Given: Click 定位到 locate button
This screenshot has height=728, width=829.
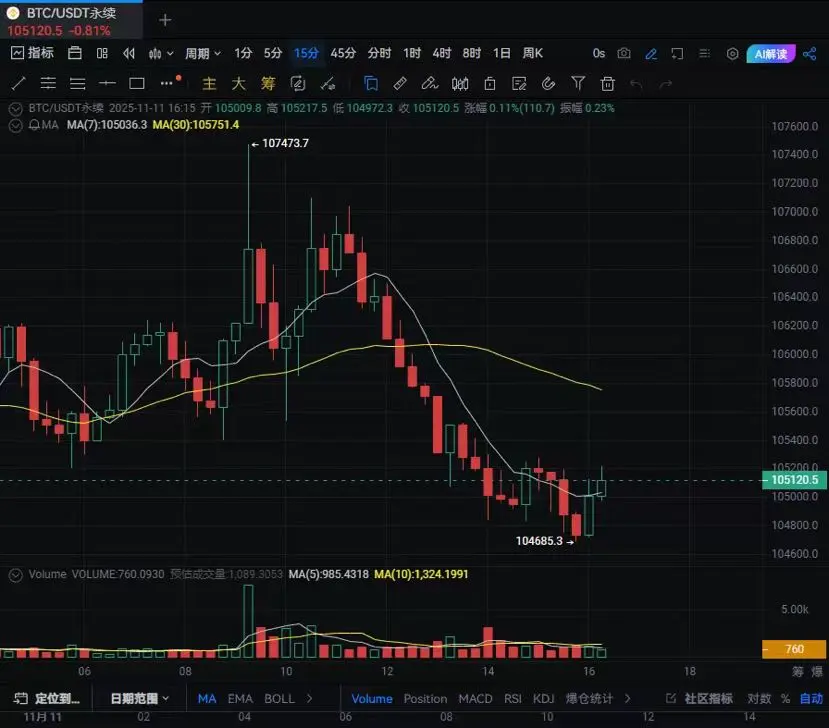Looking at the screenshot, I should coord(47,698).
